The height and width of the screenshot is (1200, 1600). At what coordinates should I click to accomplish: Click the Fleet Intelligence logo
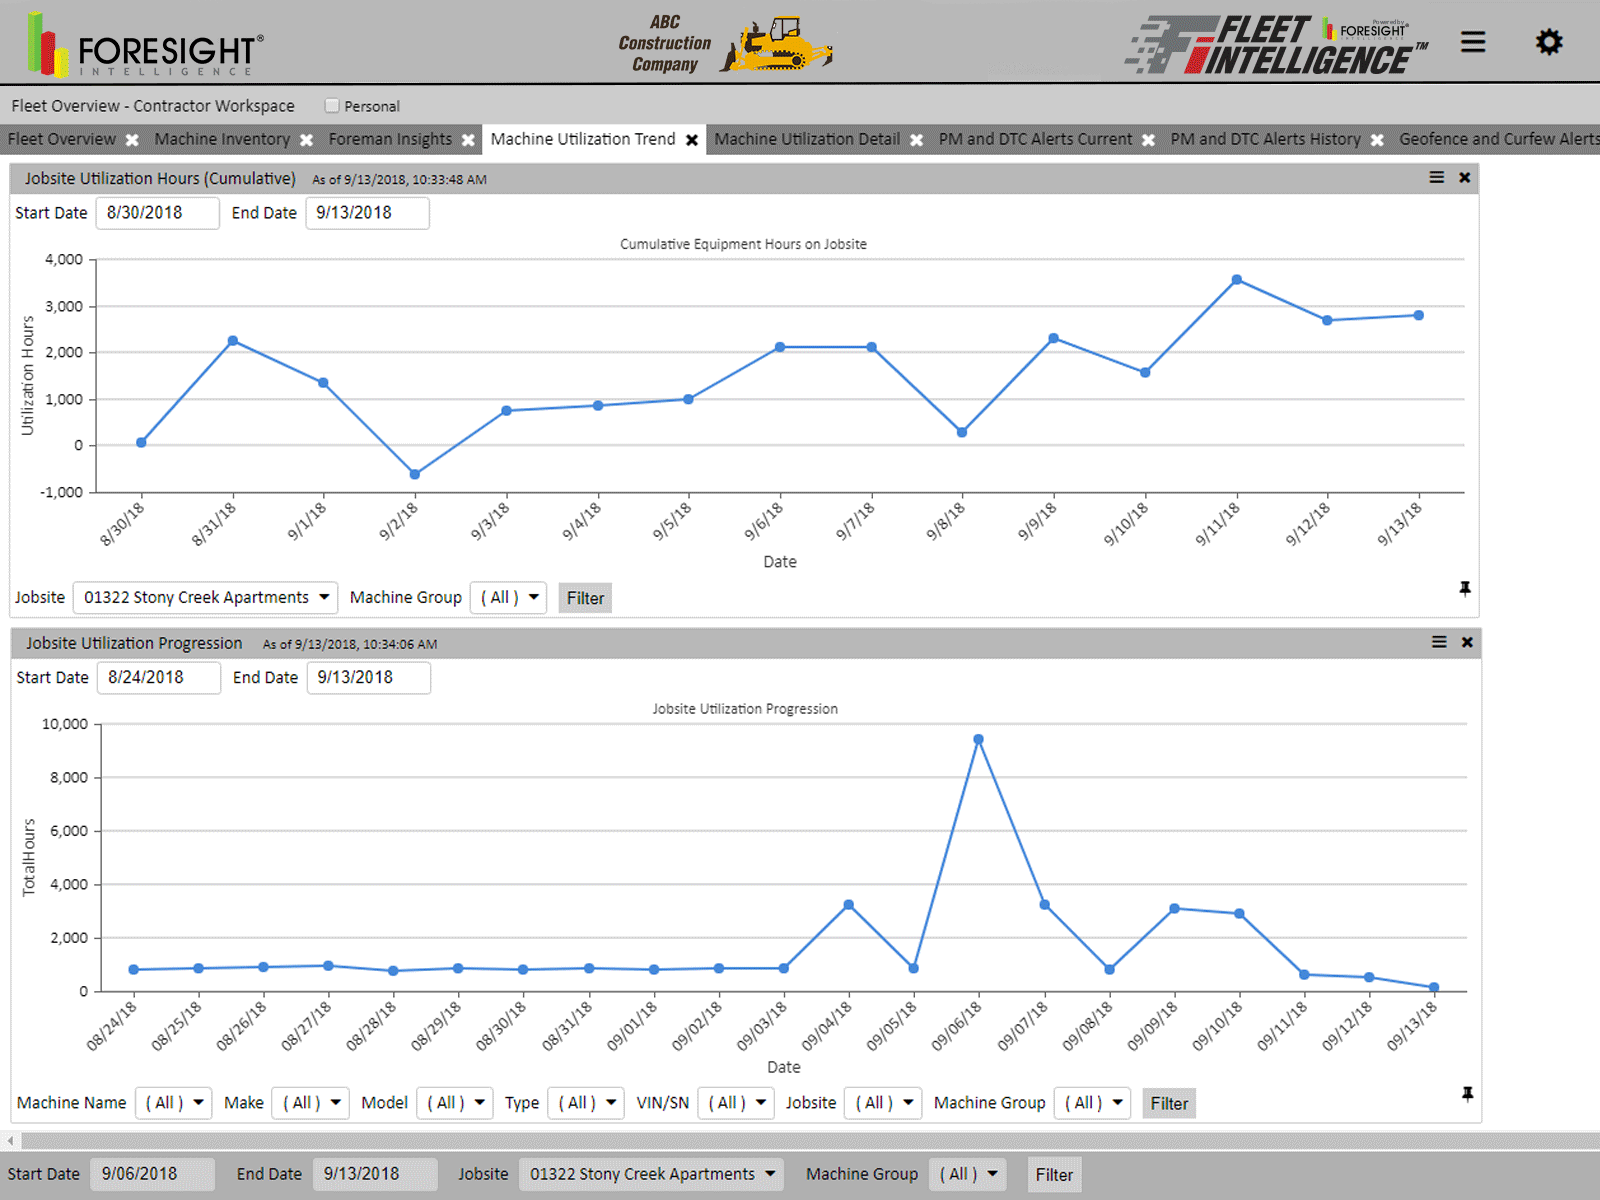click(1278, 45)
